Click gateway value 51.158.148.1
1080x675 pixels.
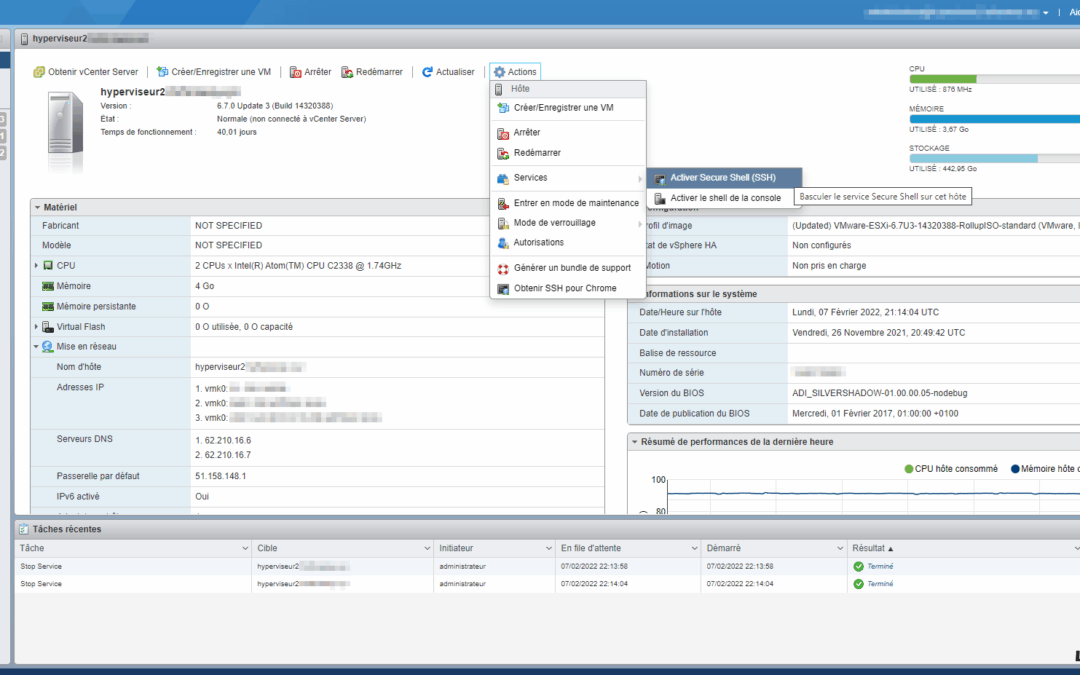tap(220, 476)
